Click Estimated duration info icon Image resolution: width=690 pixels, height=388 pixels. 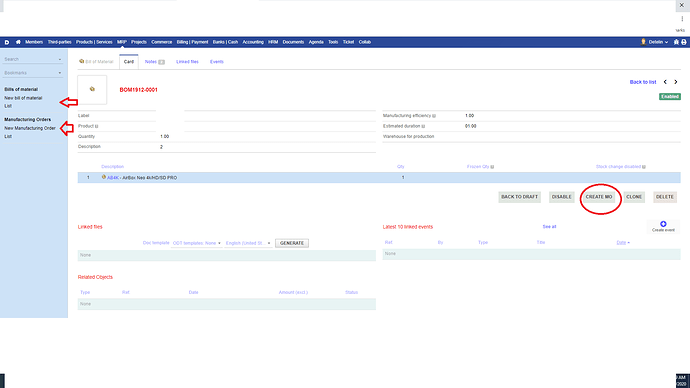click(x=423, y=126)
